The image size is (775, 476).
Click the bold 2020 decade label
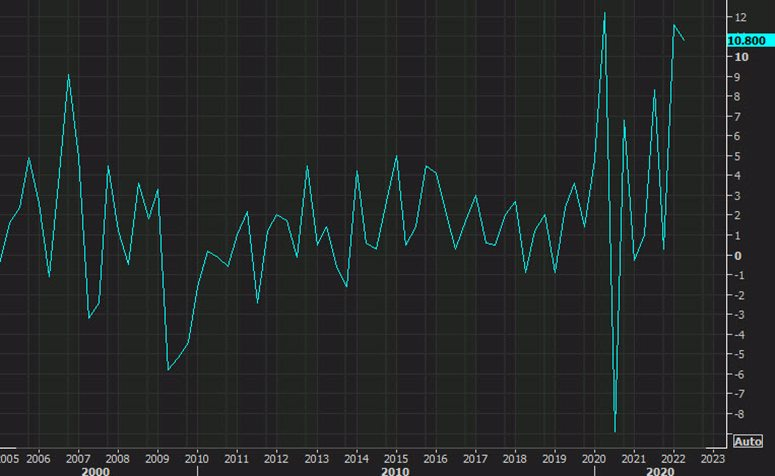(660, 471)
